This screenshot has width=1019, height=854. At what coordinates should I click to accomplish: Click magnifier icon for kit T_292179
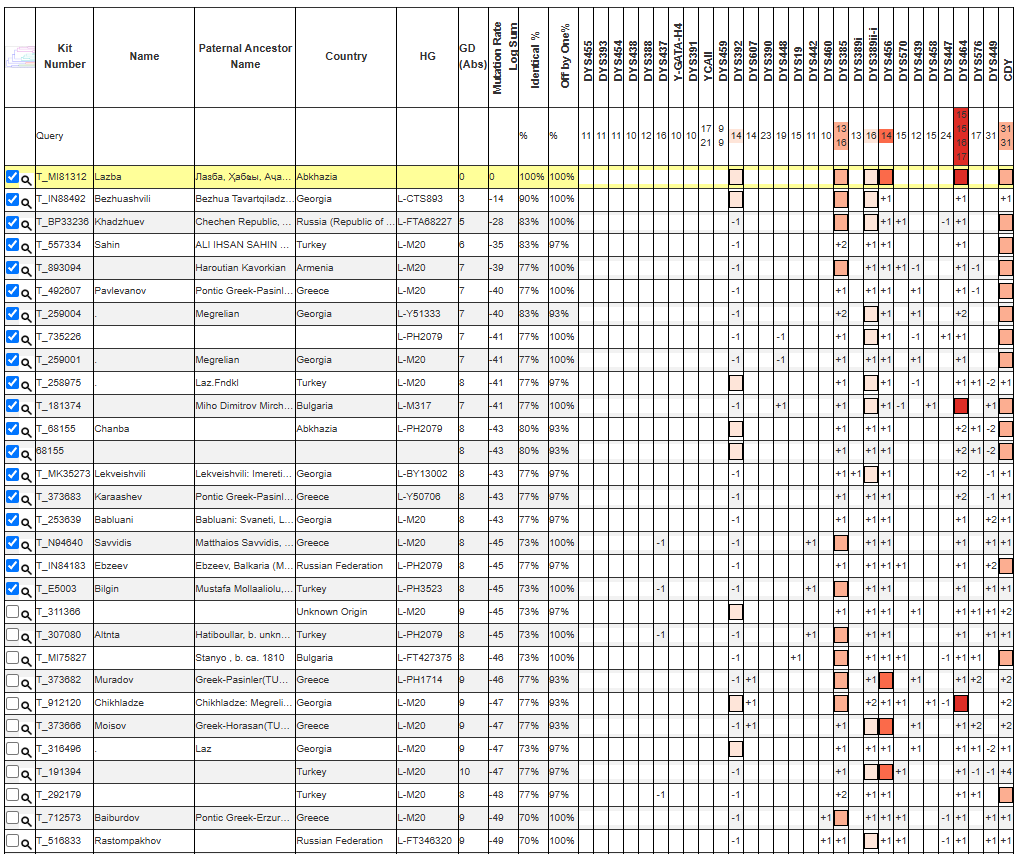(x=27, y=795)
